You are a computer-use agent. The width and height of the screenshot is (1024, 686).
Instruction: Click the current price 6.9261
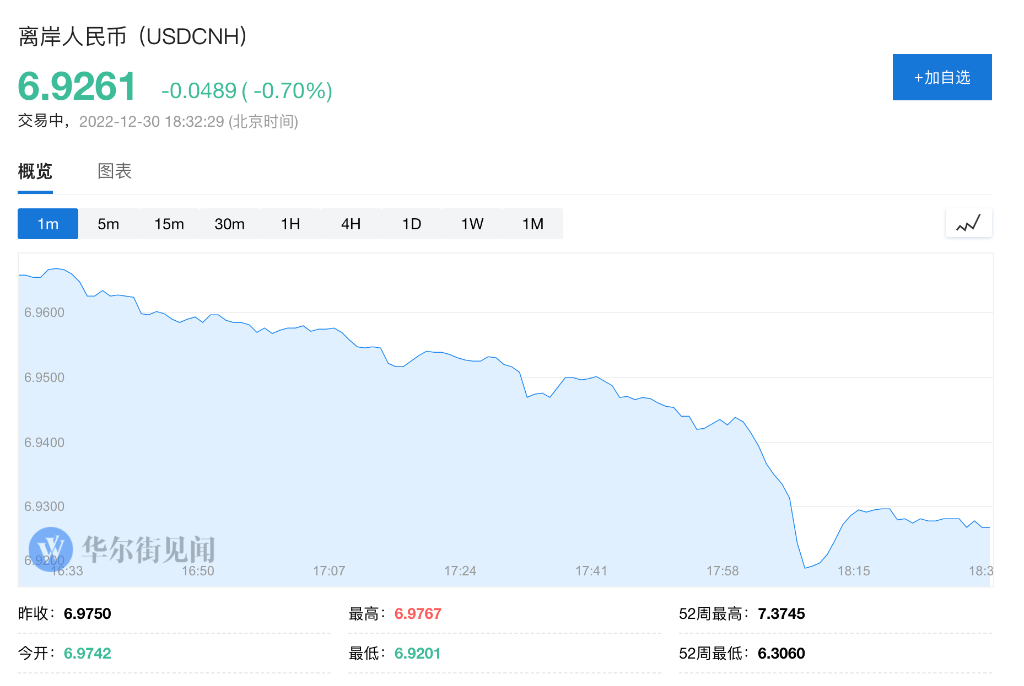tap(77, 87)
